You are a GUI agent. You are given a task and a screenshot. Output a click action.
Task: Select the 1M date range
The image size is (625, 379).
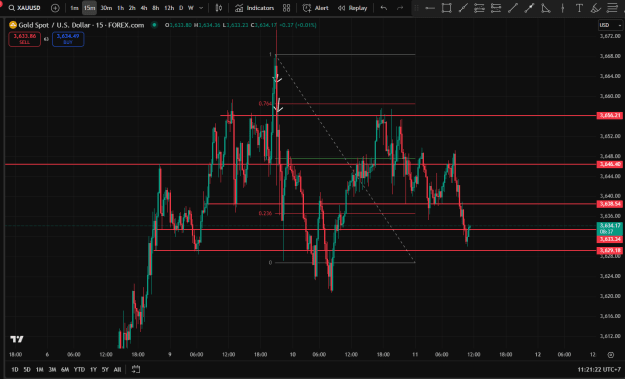tap(39, 369)
